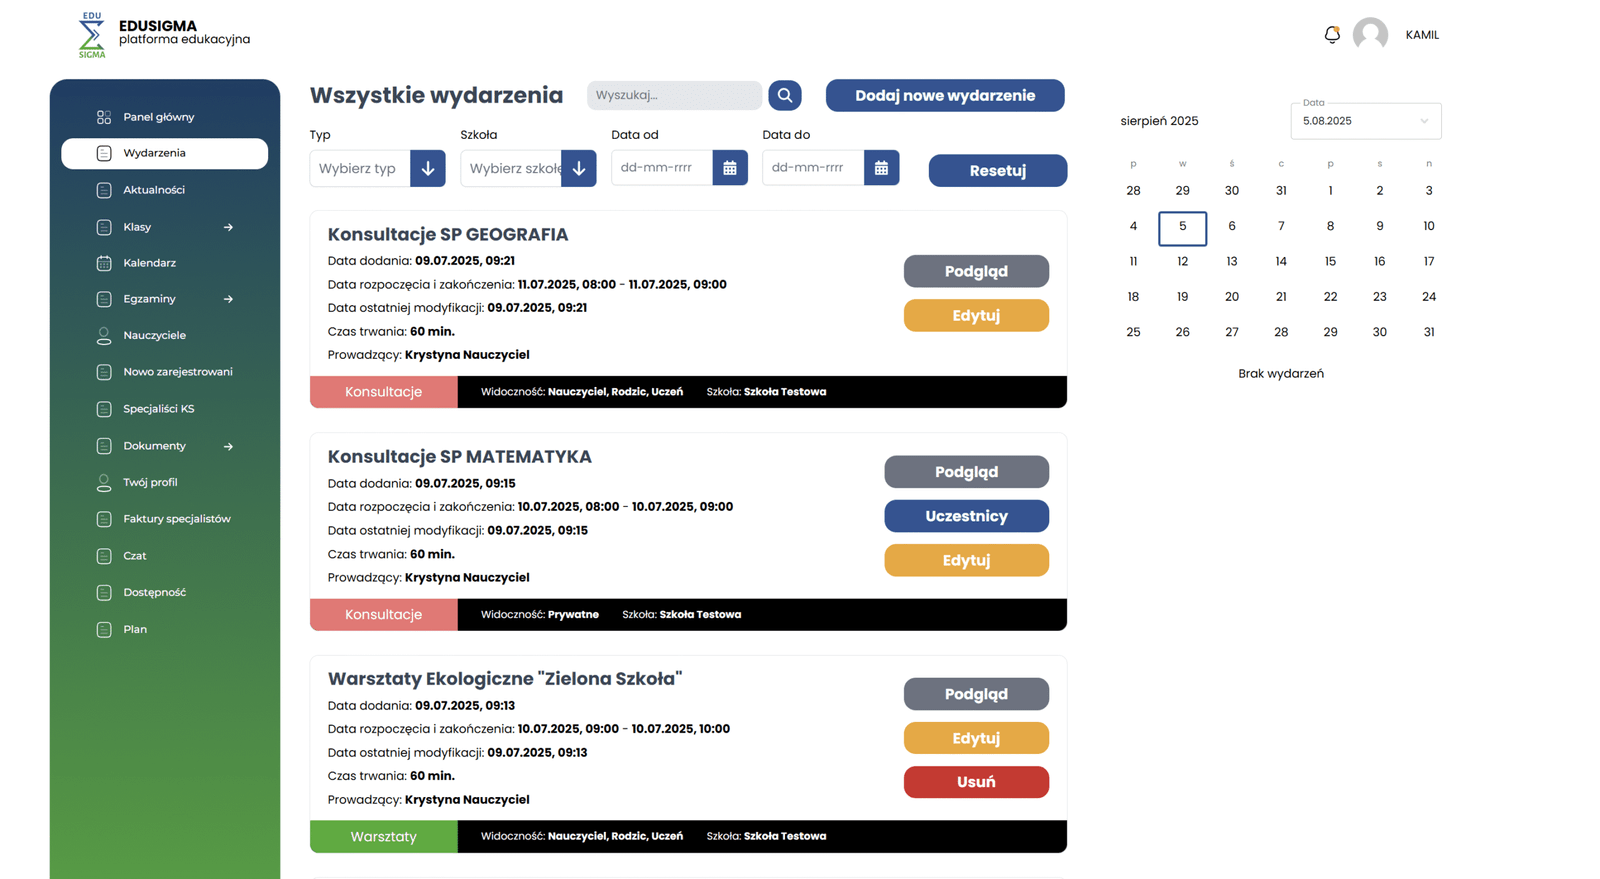This screenshot has height=879, width=1600.
Task: Open the Wybierz szkołę dropdown
Action: pyautogui.click(x=578, y=168)
